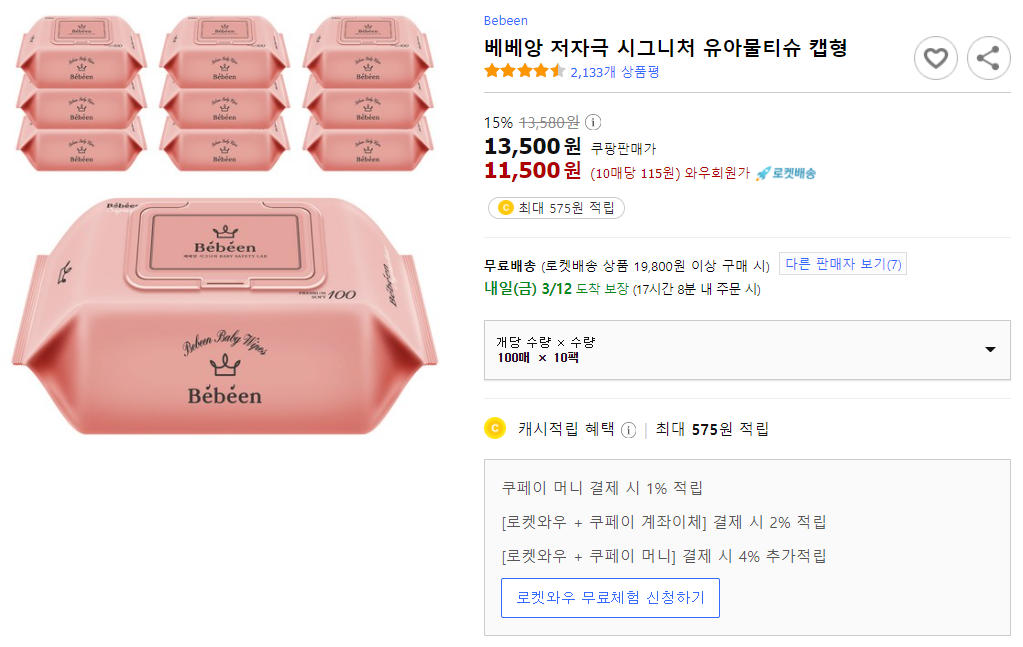The width and height of the screenshot is (1023, 647).
Task: Click dropdown arrow of quantity selector
Action: (x=990, y=350)
